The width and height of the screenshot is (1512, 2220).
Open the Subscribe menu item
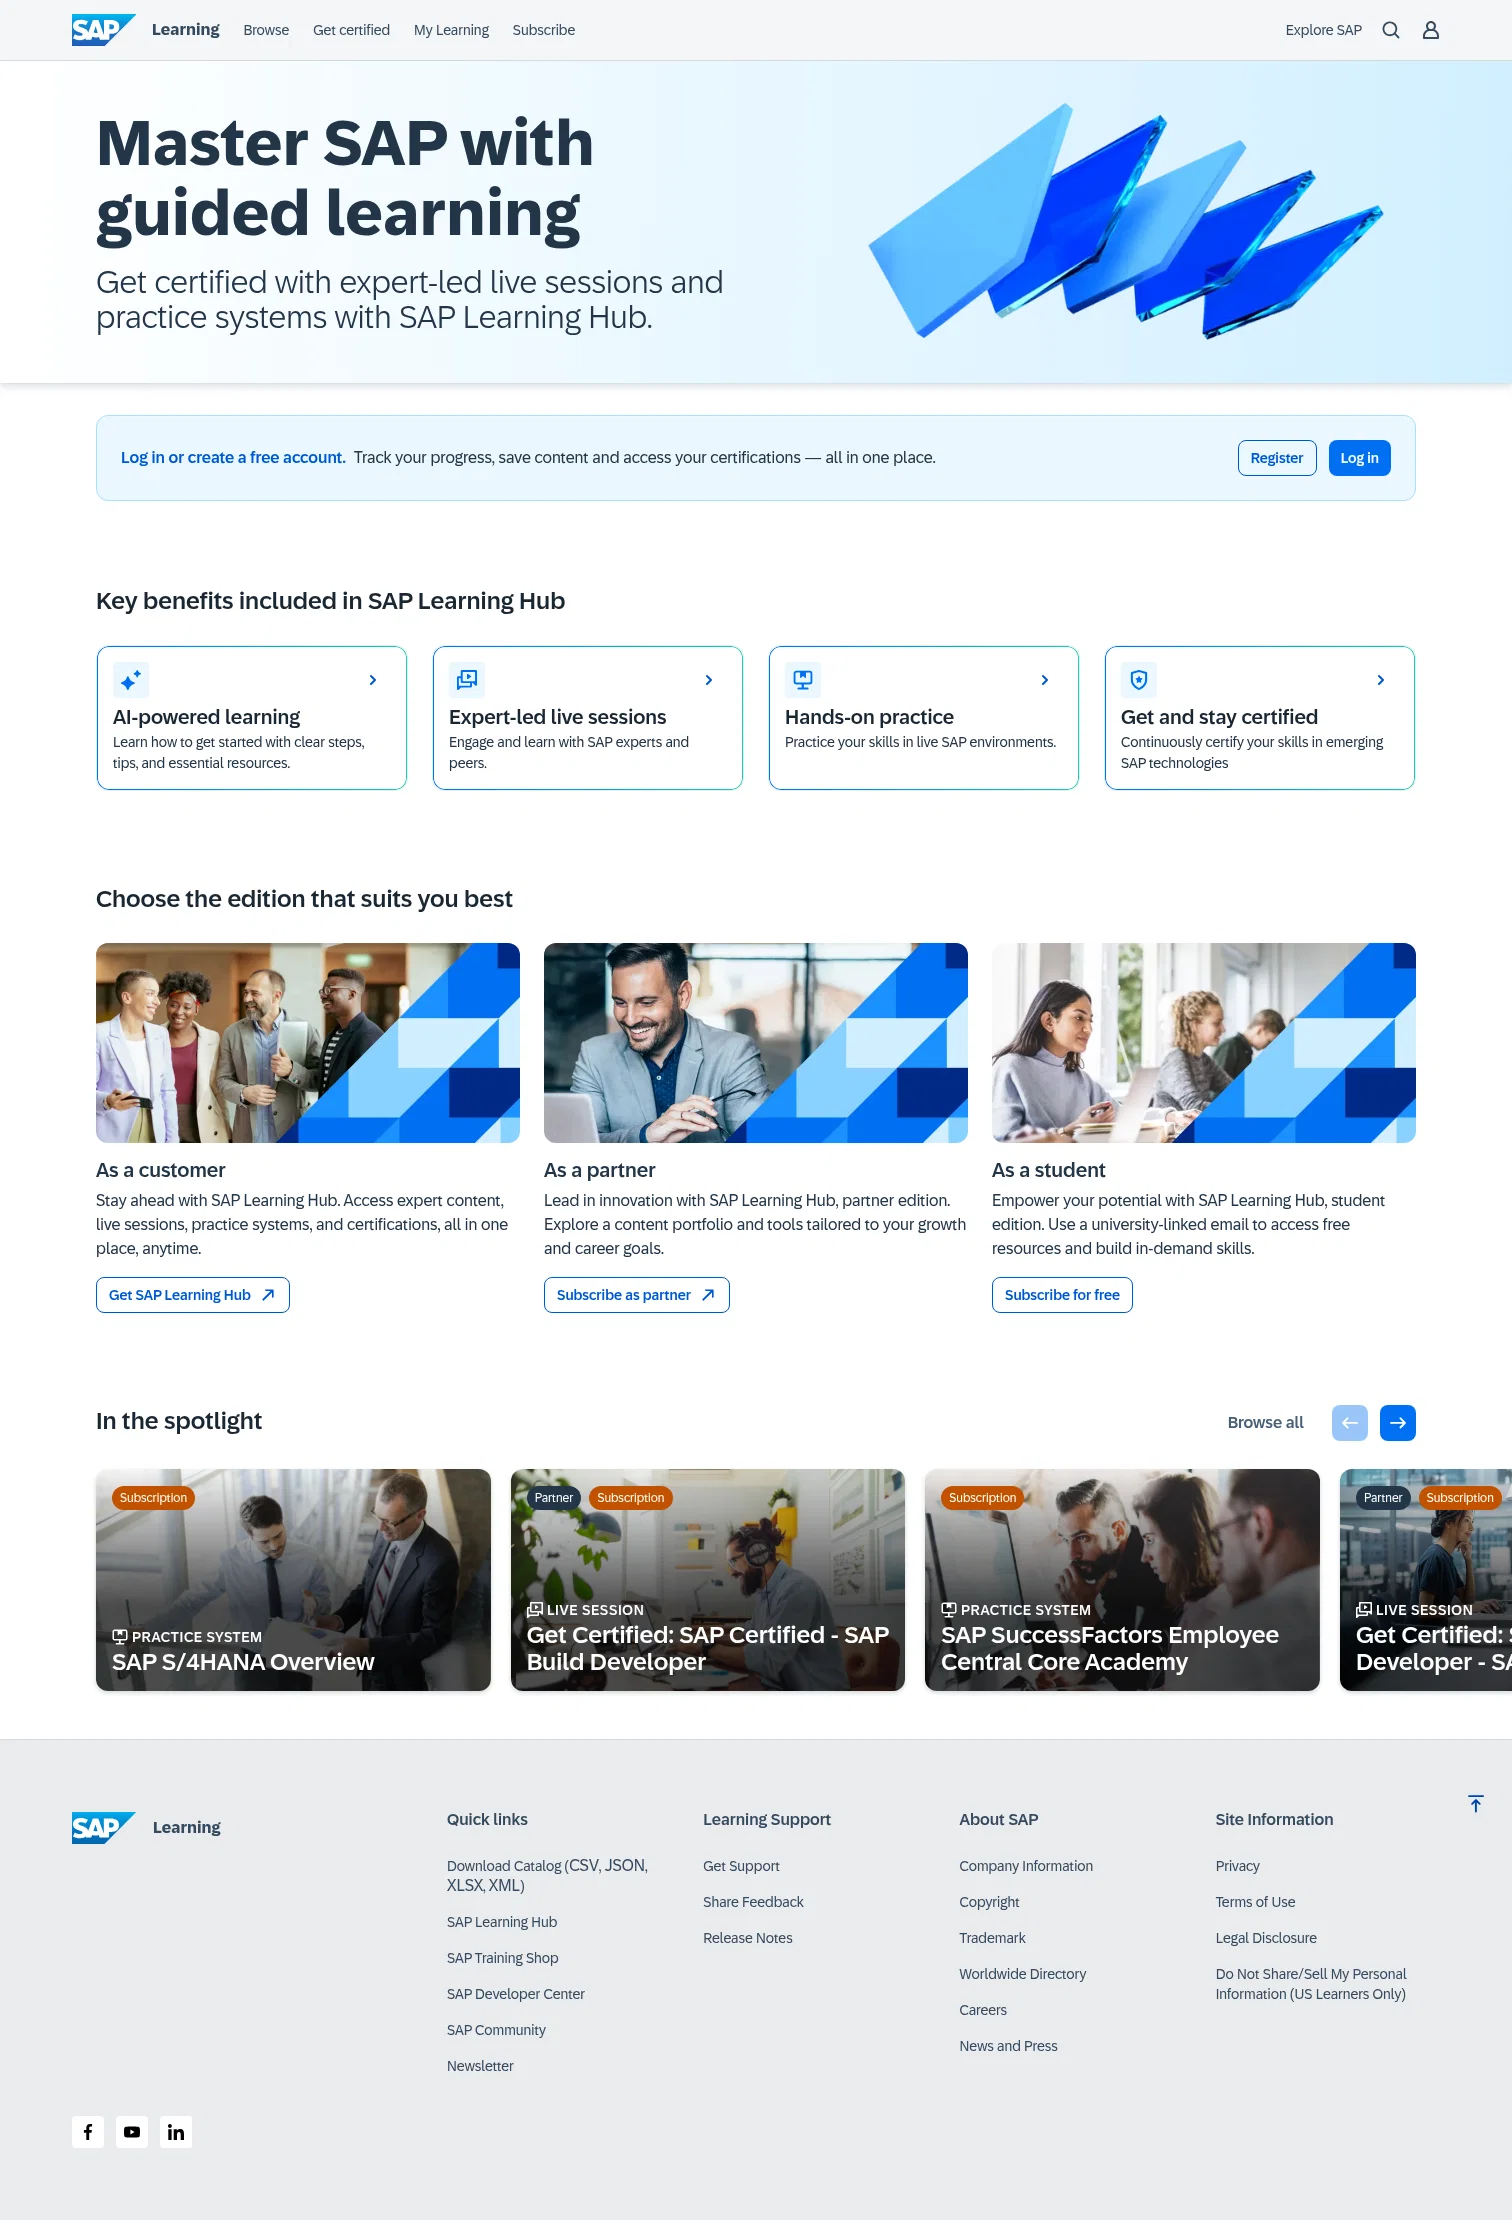543,30
